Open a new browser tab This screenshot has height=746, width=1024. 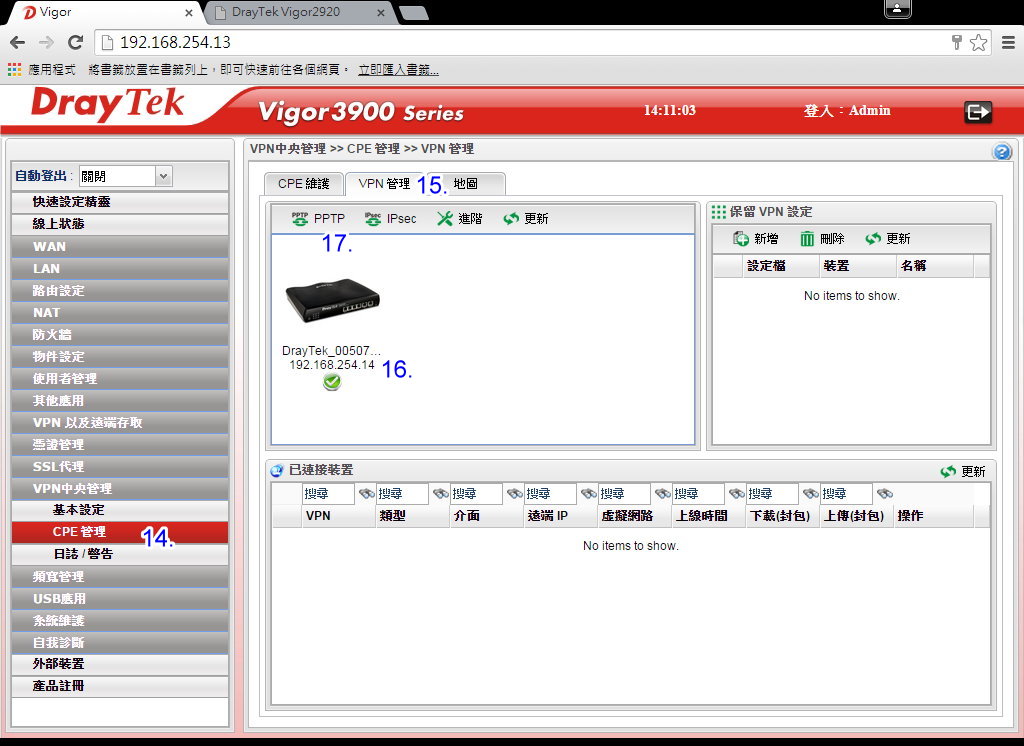[x=413, y=13]
